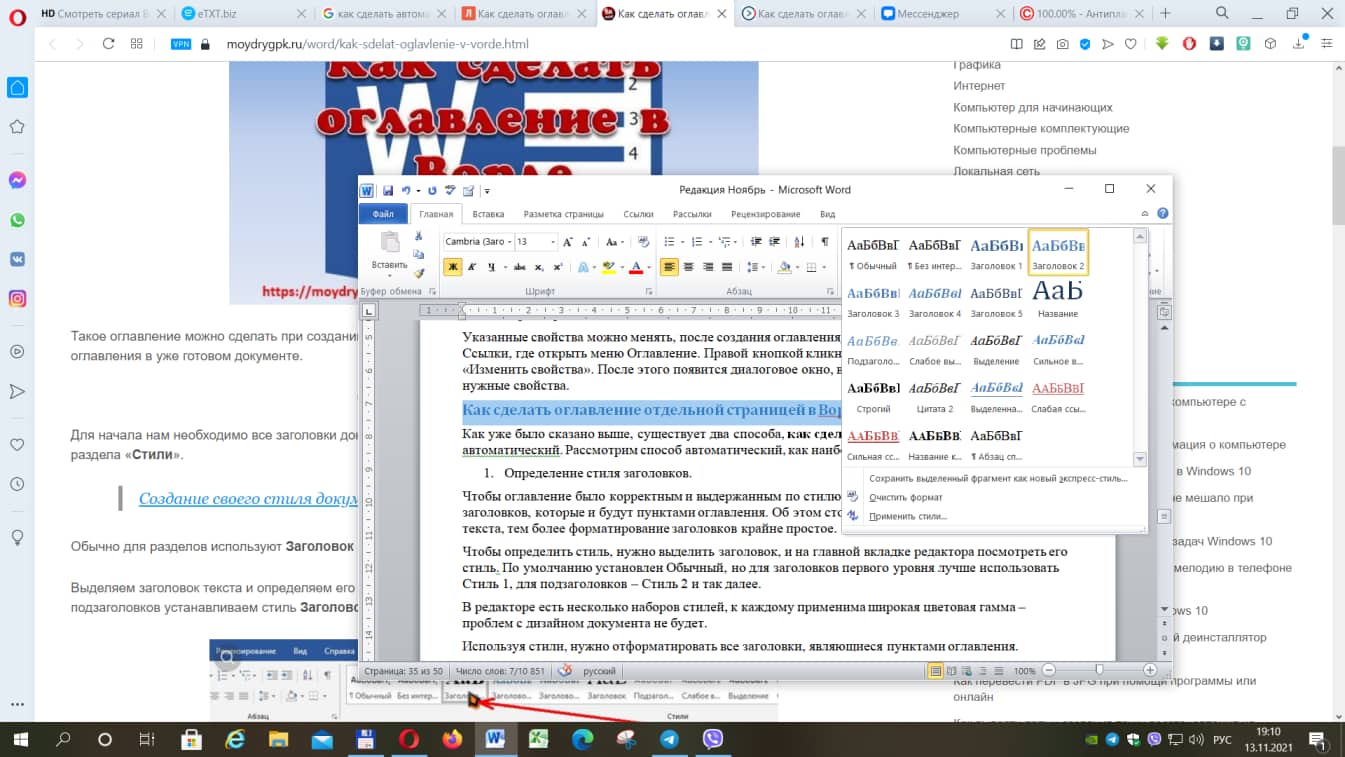Click the sort A-Z icon
The height and width of the screenshot is (757, 1345).
800,242
